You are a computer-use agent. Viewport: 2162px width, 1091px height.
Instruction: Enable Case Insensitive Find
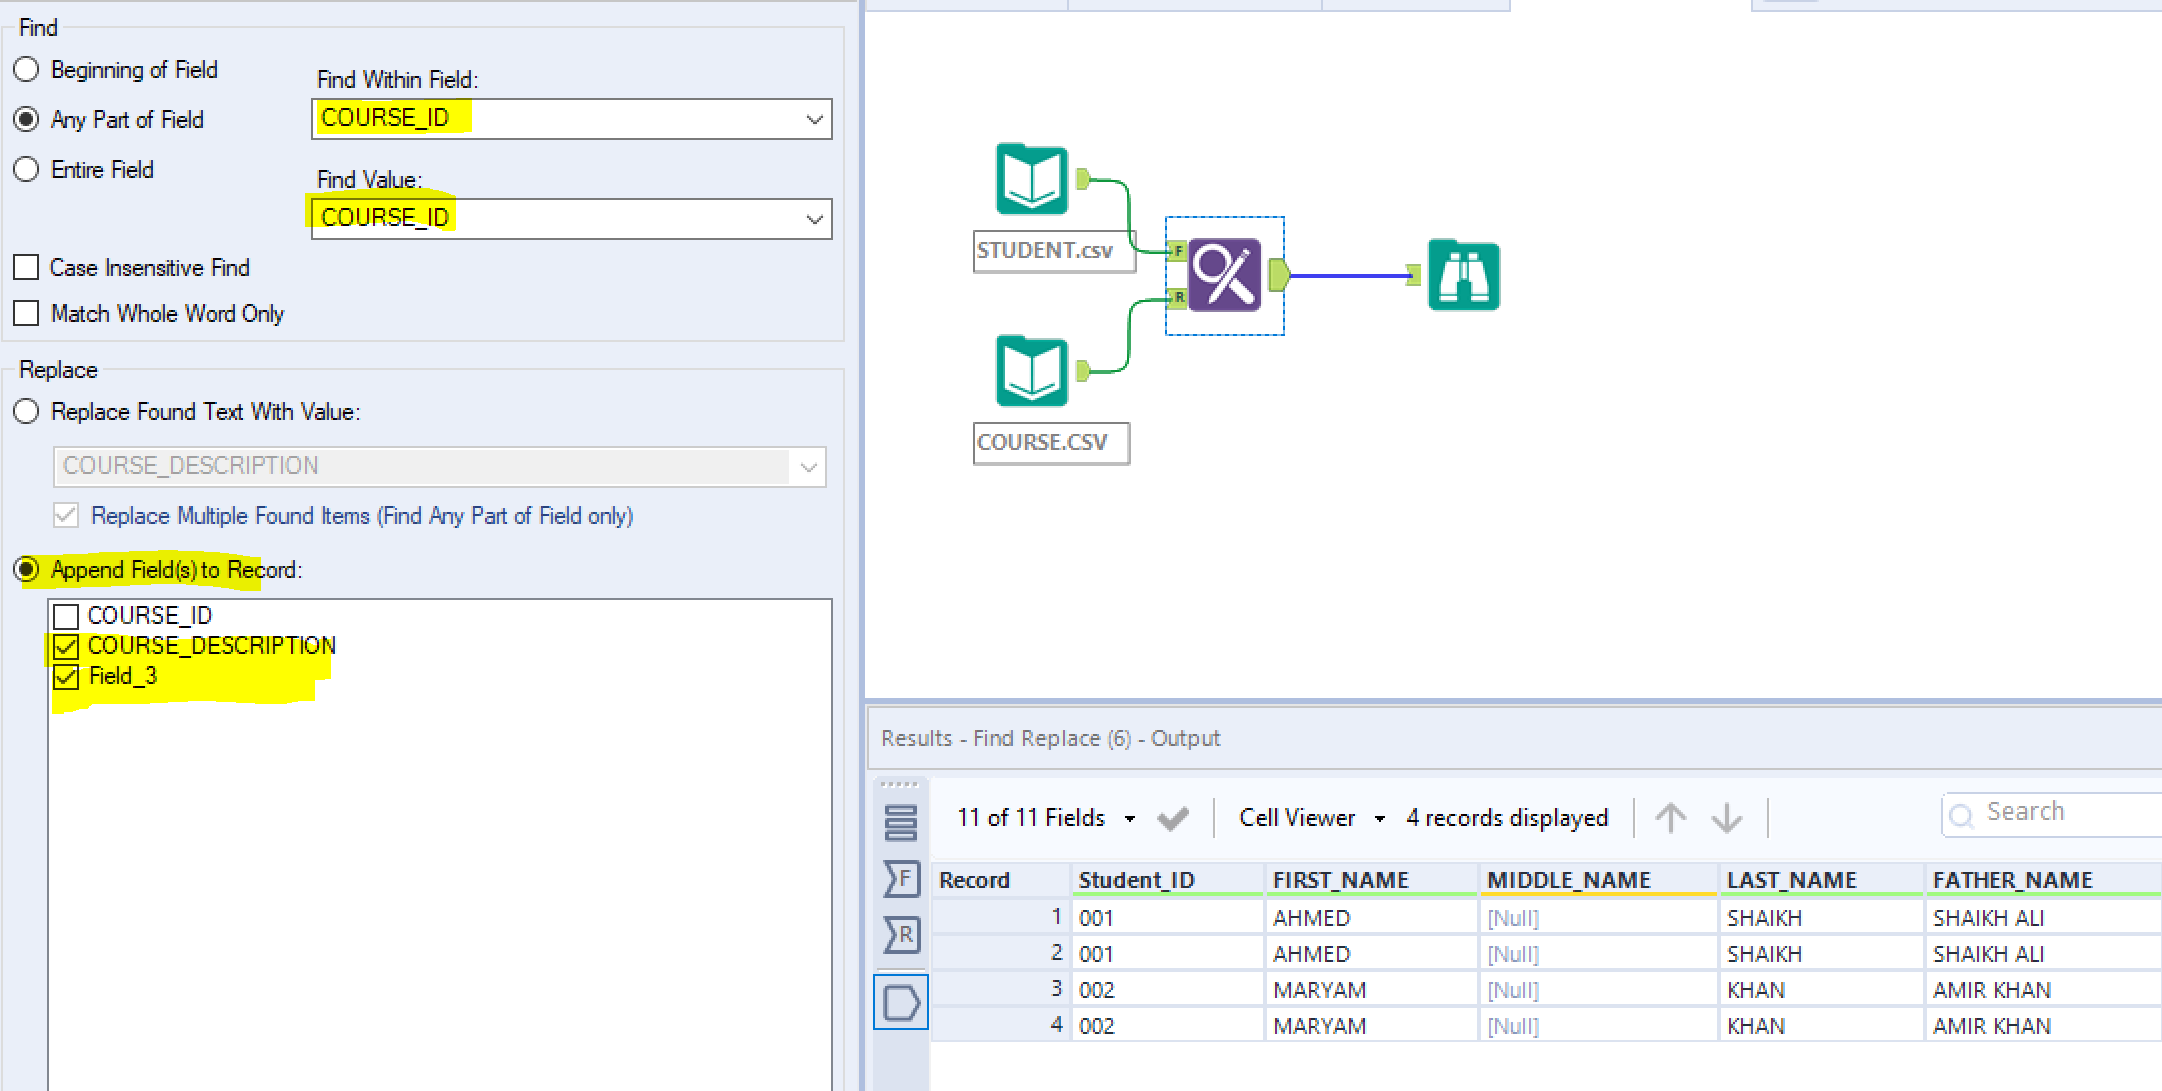click(26, 267)
